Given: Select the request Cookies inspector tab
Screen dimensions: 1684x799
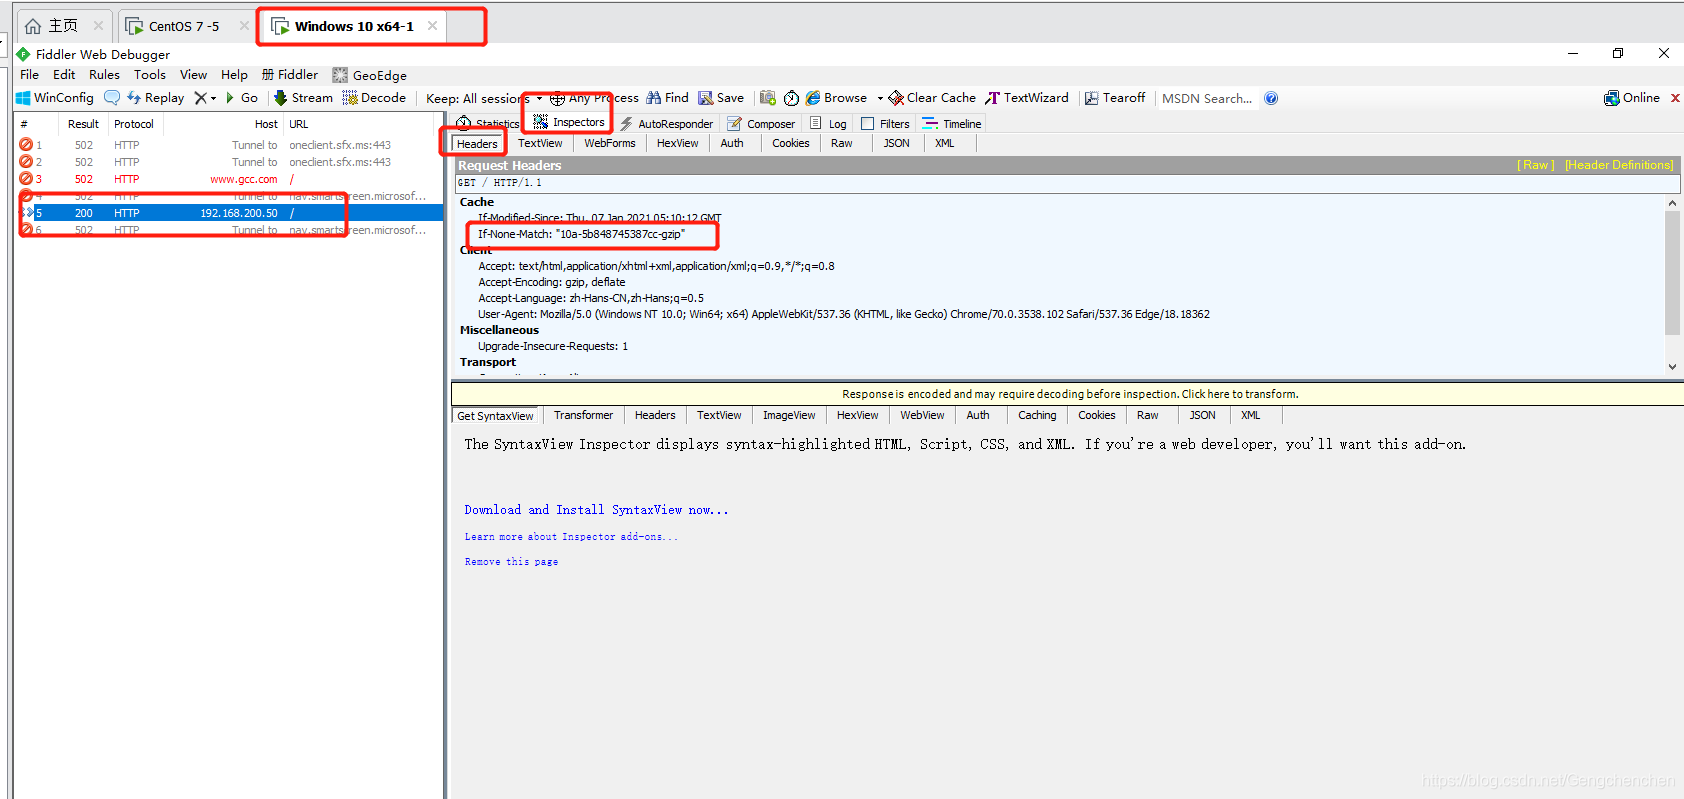Looking at the screenshot, I should (x=791, y=143).
